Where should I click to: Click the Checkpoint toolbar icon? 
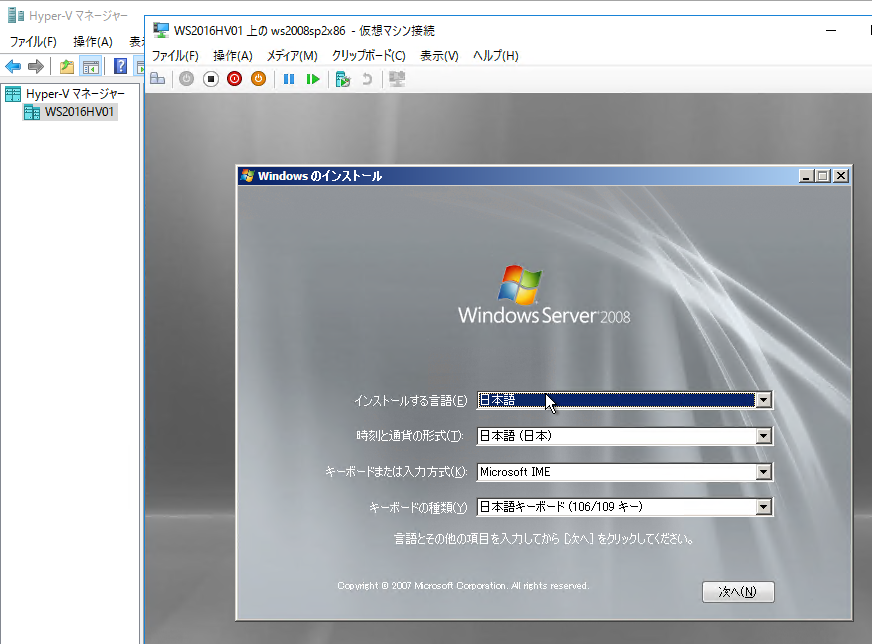tap(343, 79)
